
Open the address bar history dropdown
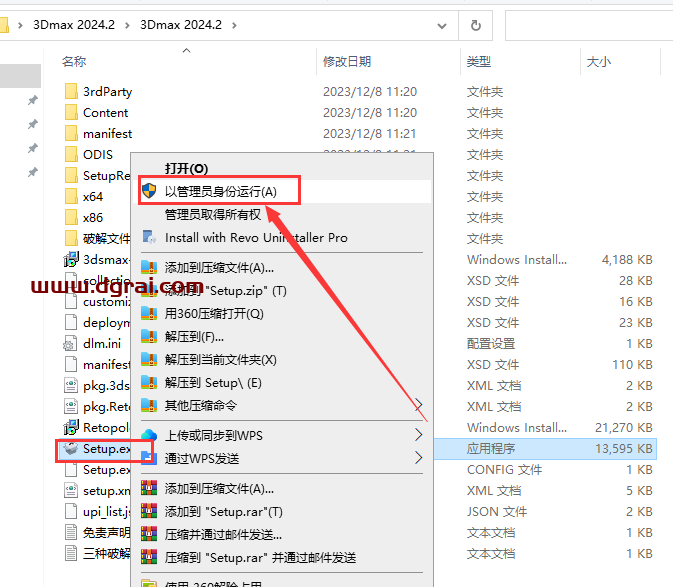coord(442,26)
